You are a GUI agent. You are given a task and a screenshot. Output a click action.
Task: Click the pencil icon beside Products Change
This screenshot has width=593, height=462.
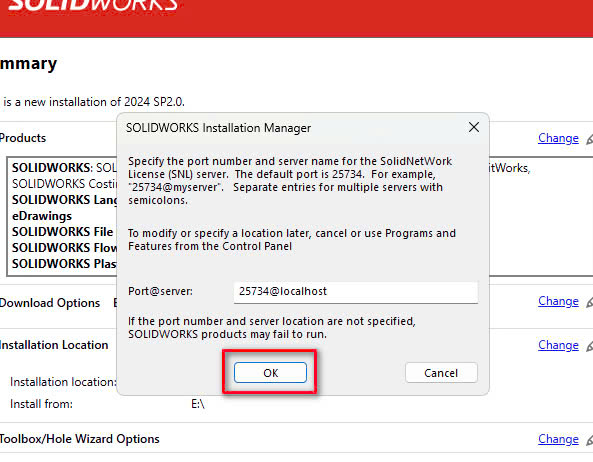589,139
